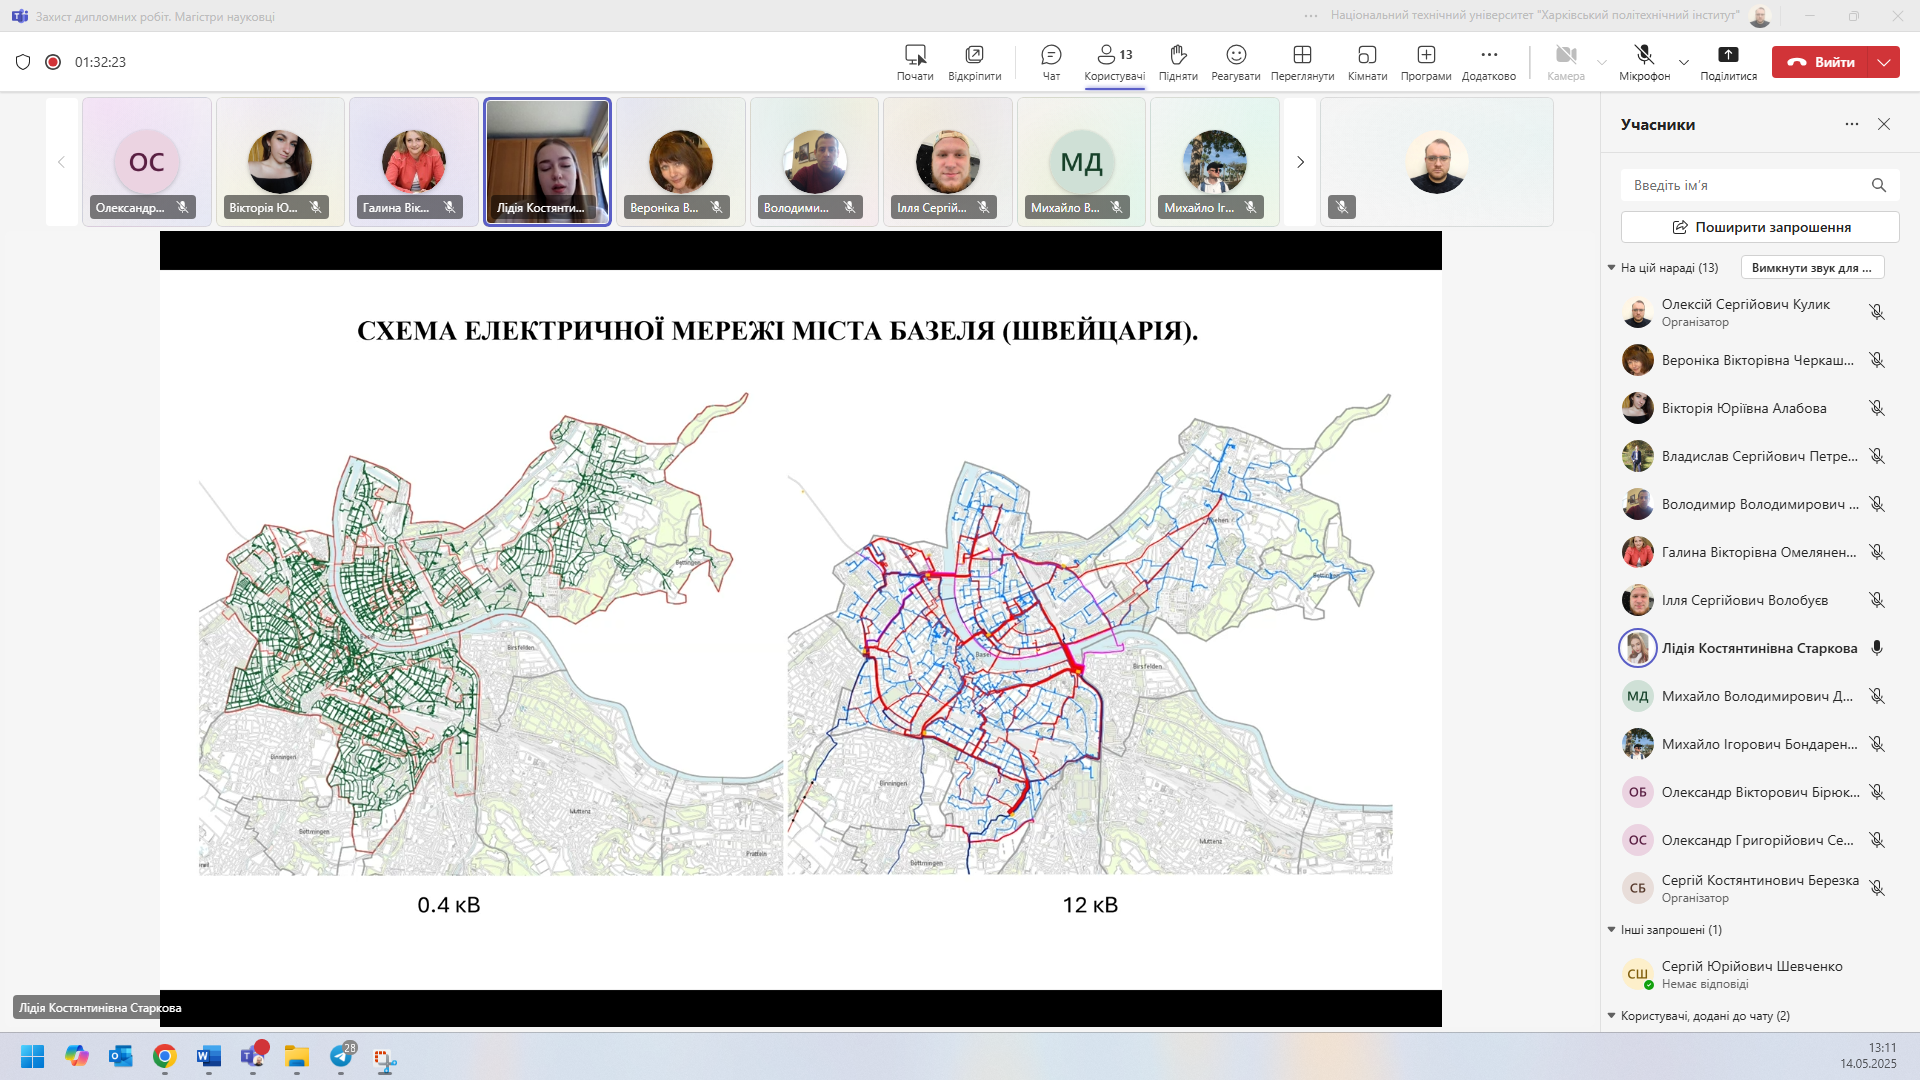Viewport: 1920px width, 1080px height.
Task: Expand microphone options dropdown arrow
Action: point(1684,62)
